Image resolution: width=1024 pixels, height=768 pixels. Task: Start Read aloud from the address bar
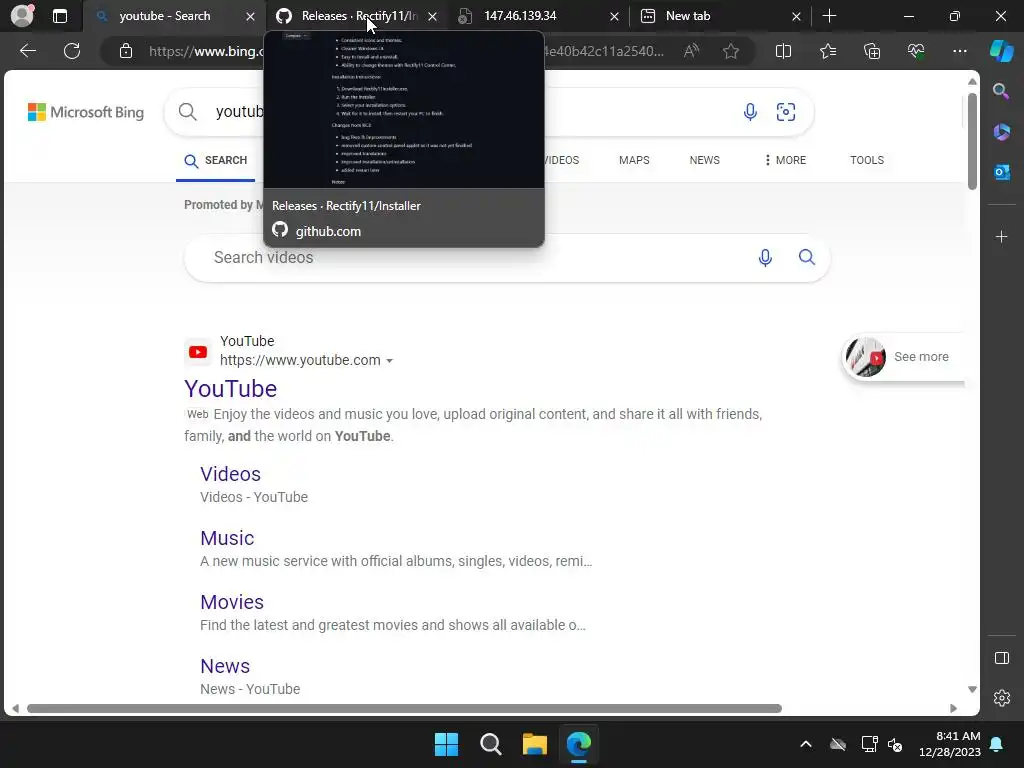pos(691,51)
